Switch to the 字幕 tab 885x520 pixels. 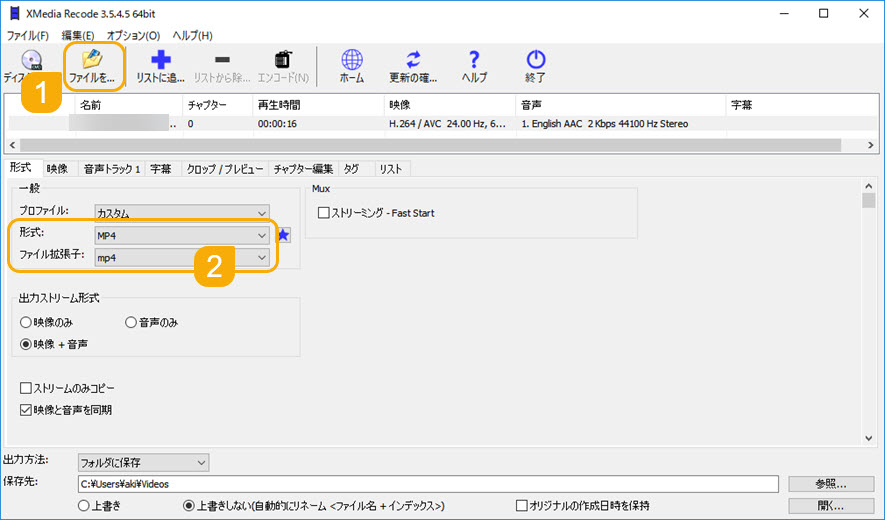click(161, 169)
